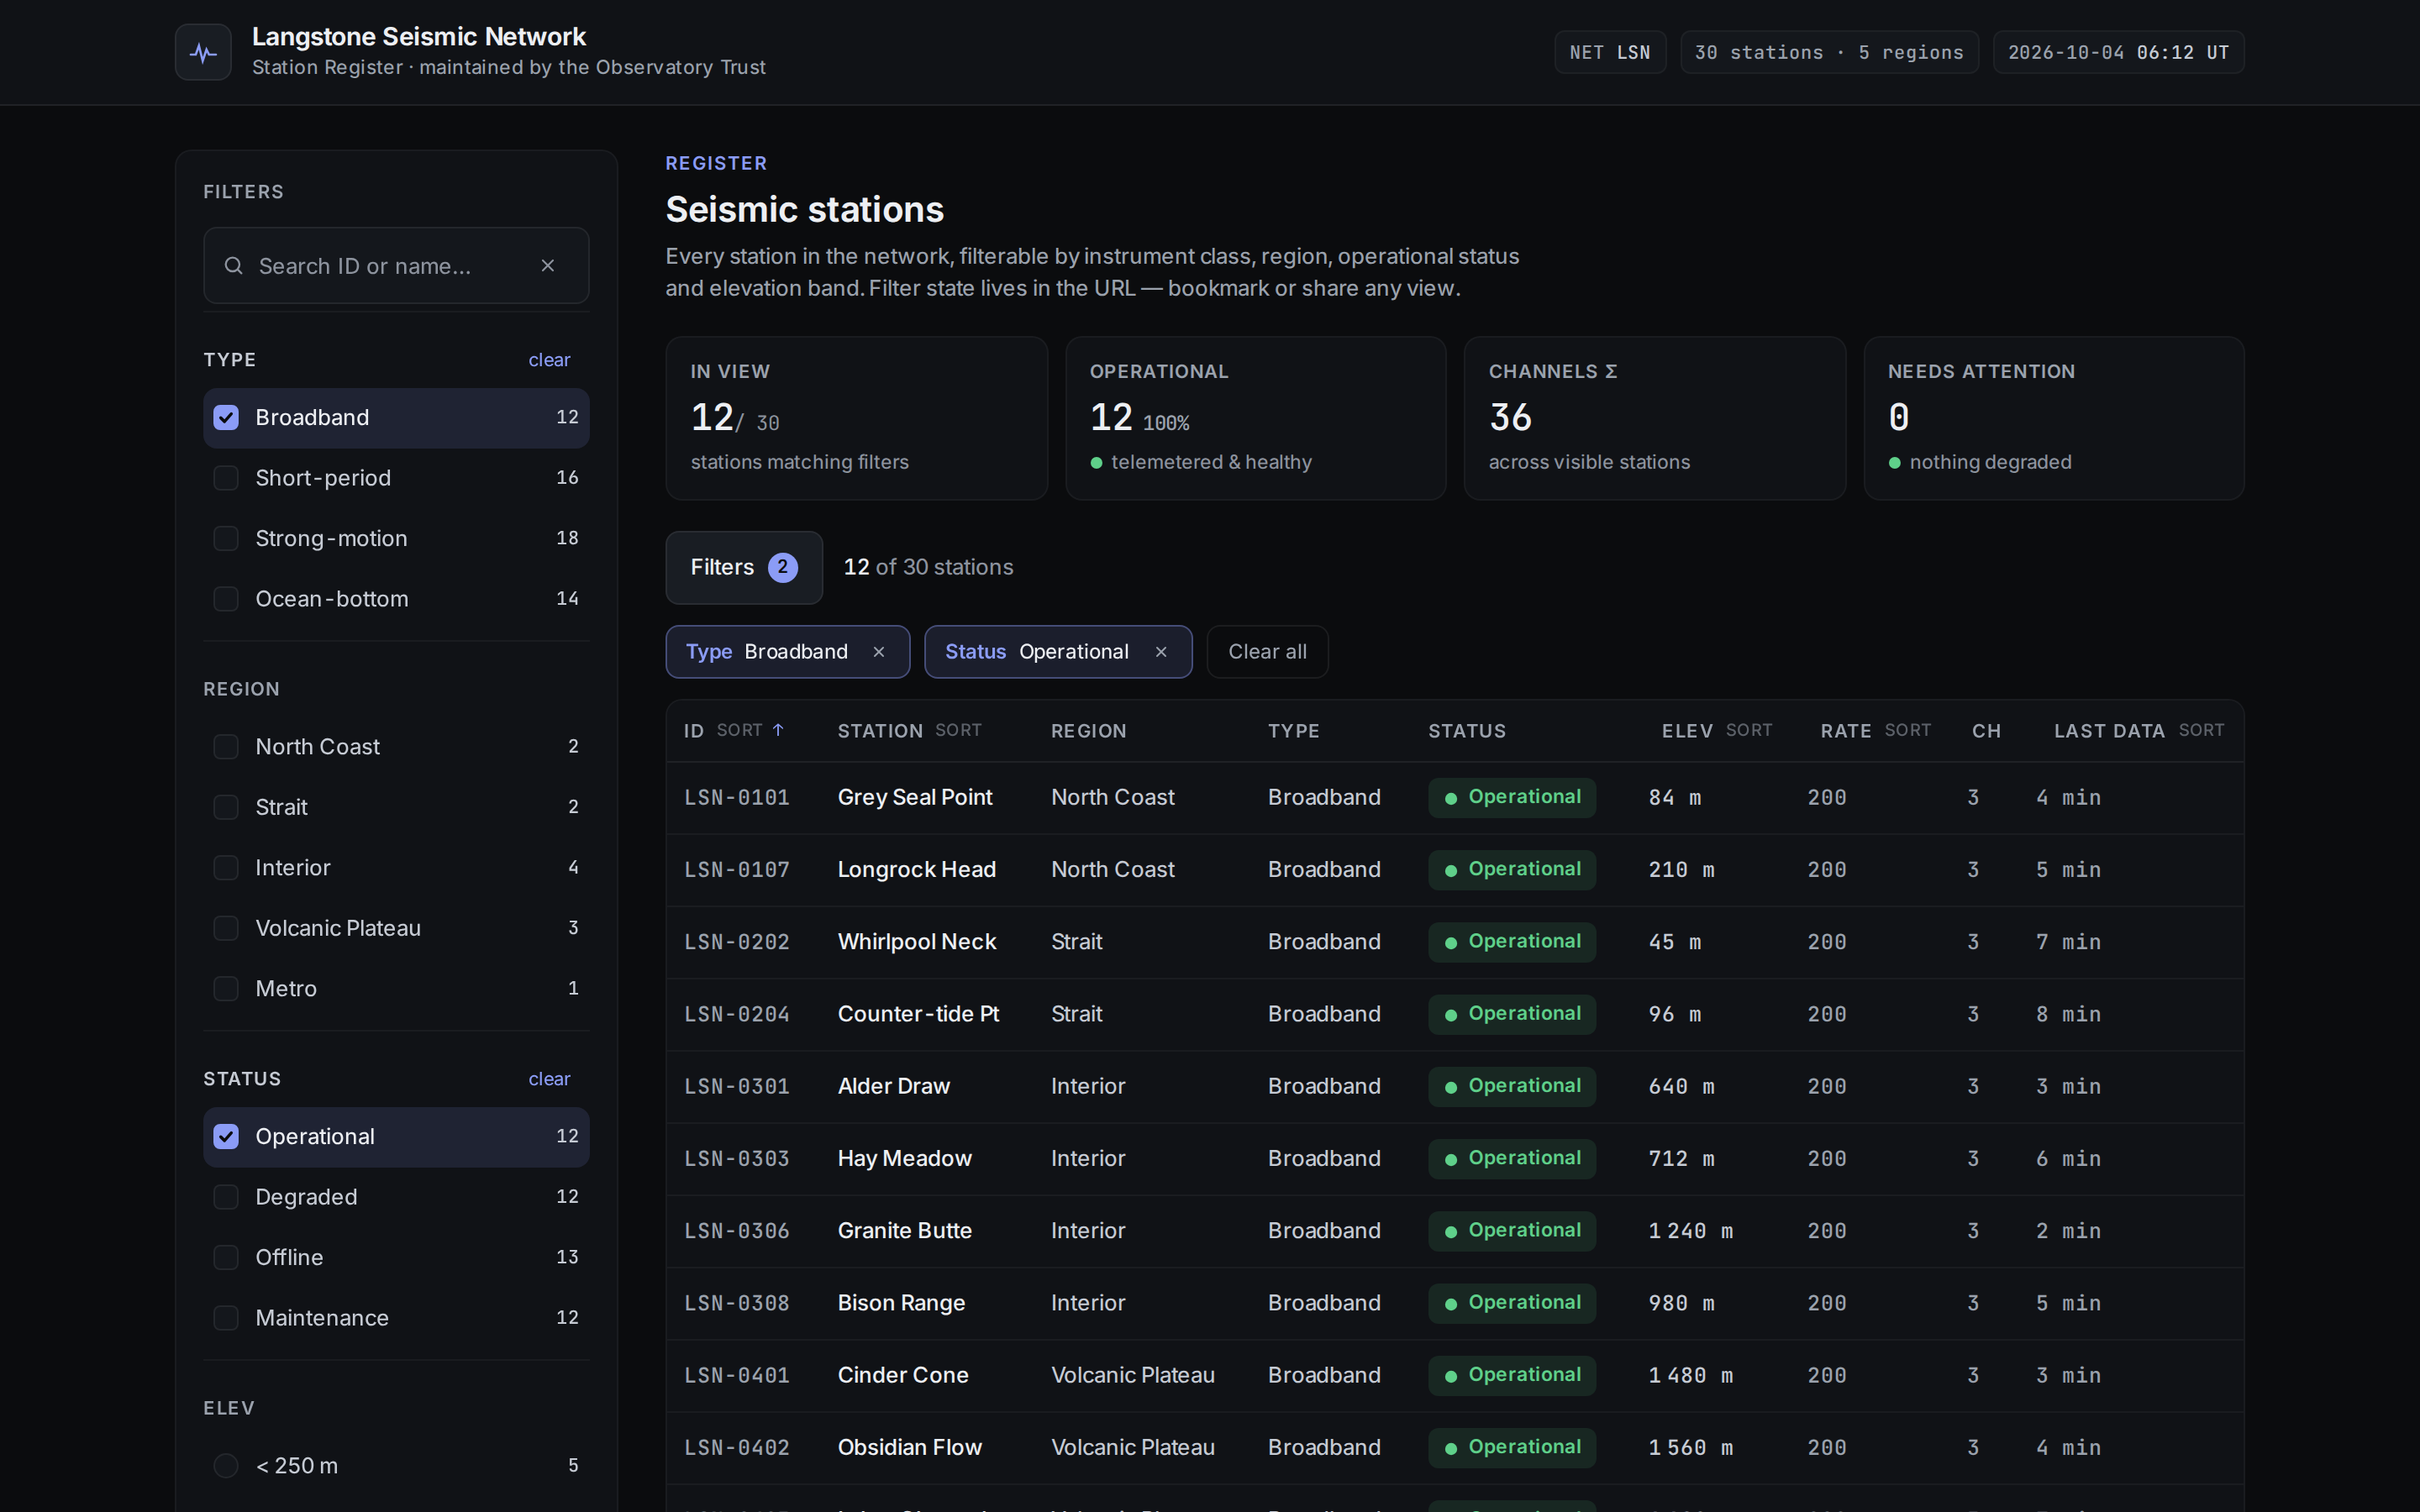Enable the Short-period type filter
This screenshot has width=2420, height=1512.
[x=226, y=478]
